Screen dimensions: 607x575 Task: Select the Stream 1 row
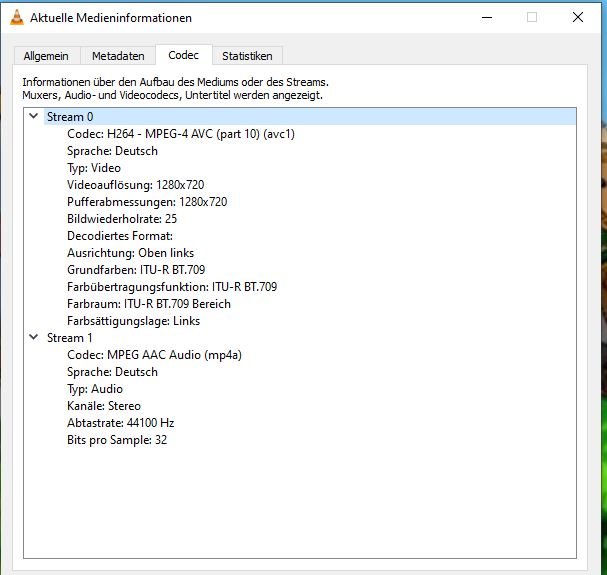click(x=66, y=338)
